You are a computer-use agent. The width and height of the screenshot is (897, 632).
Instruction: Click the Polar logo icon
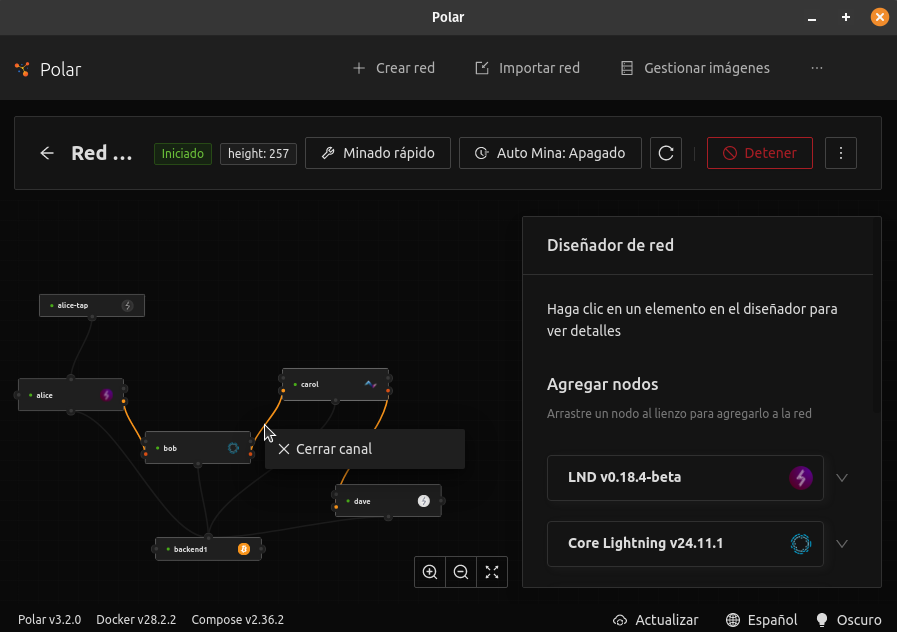click(22, 69)
